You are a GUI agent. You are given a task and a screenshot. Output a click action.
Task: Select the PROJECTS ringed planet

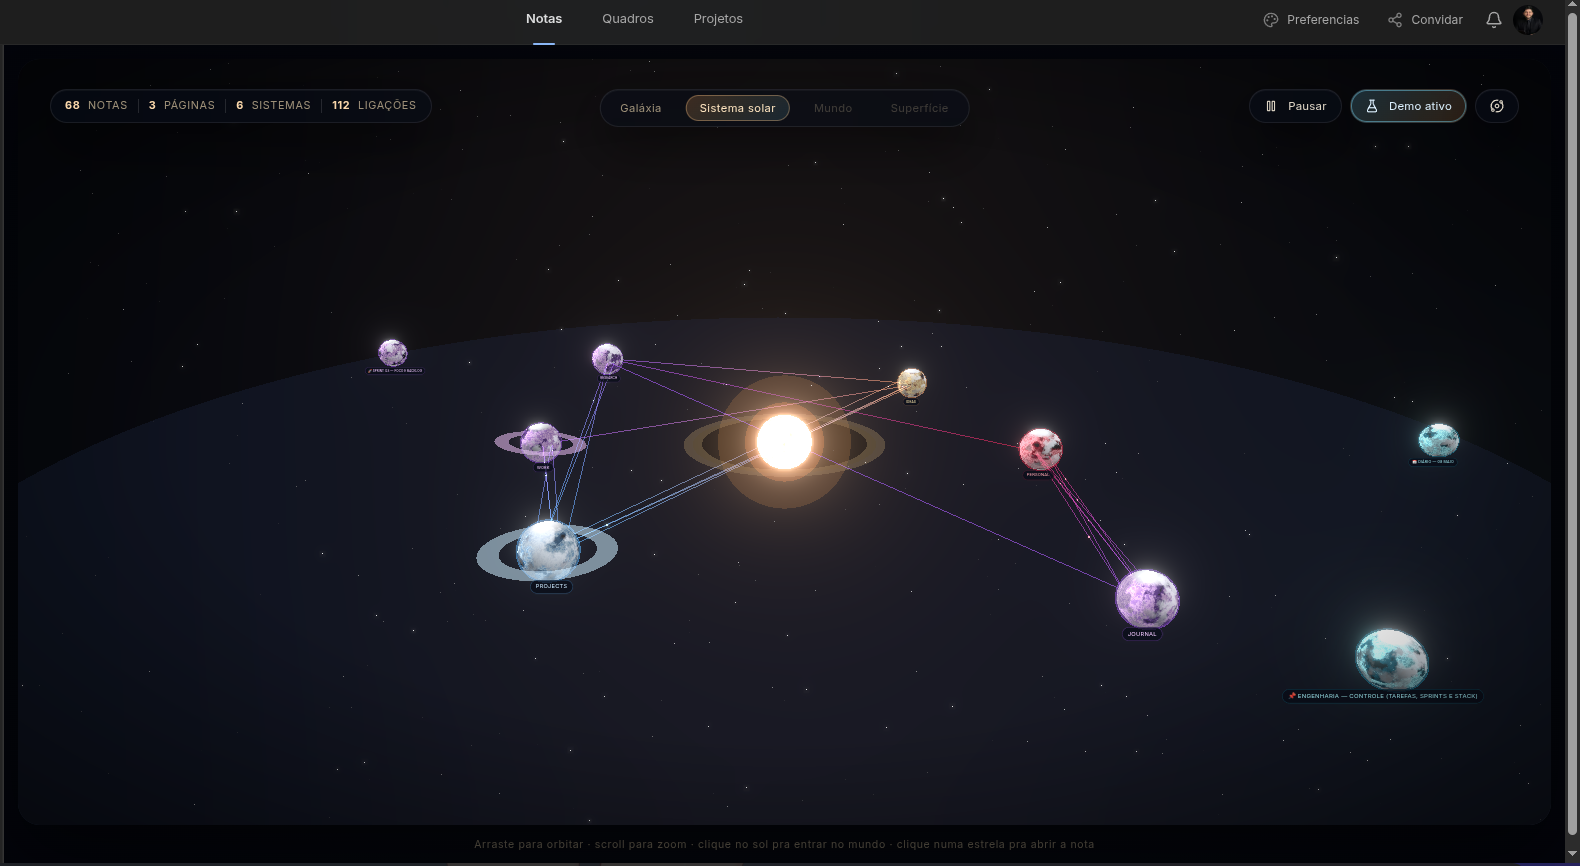coord(548,550)
